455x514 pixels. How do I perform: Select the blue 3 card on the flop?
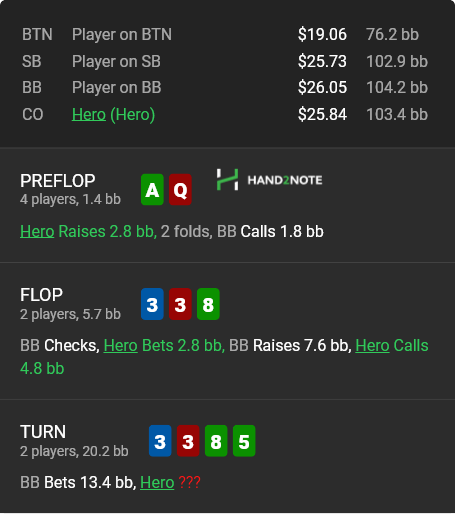coord(152,304)
